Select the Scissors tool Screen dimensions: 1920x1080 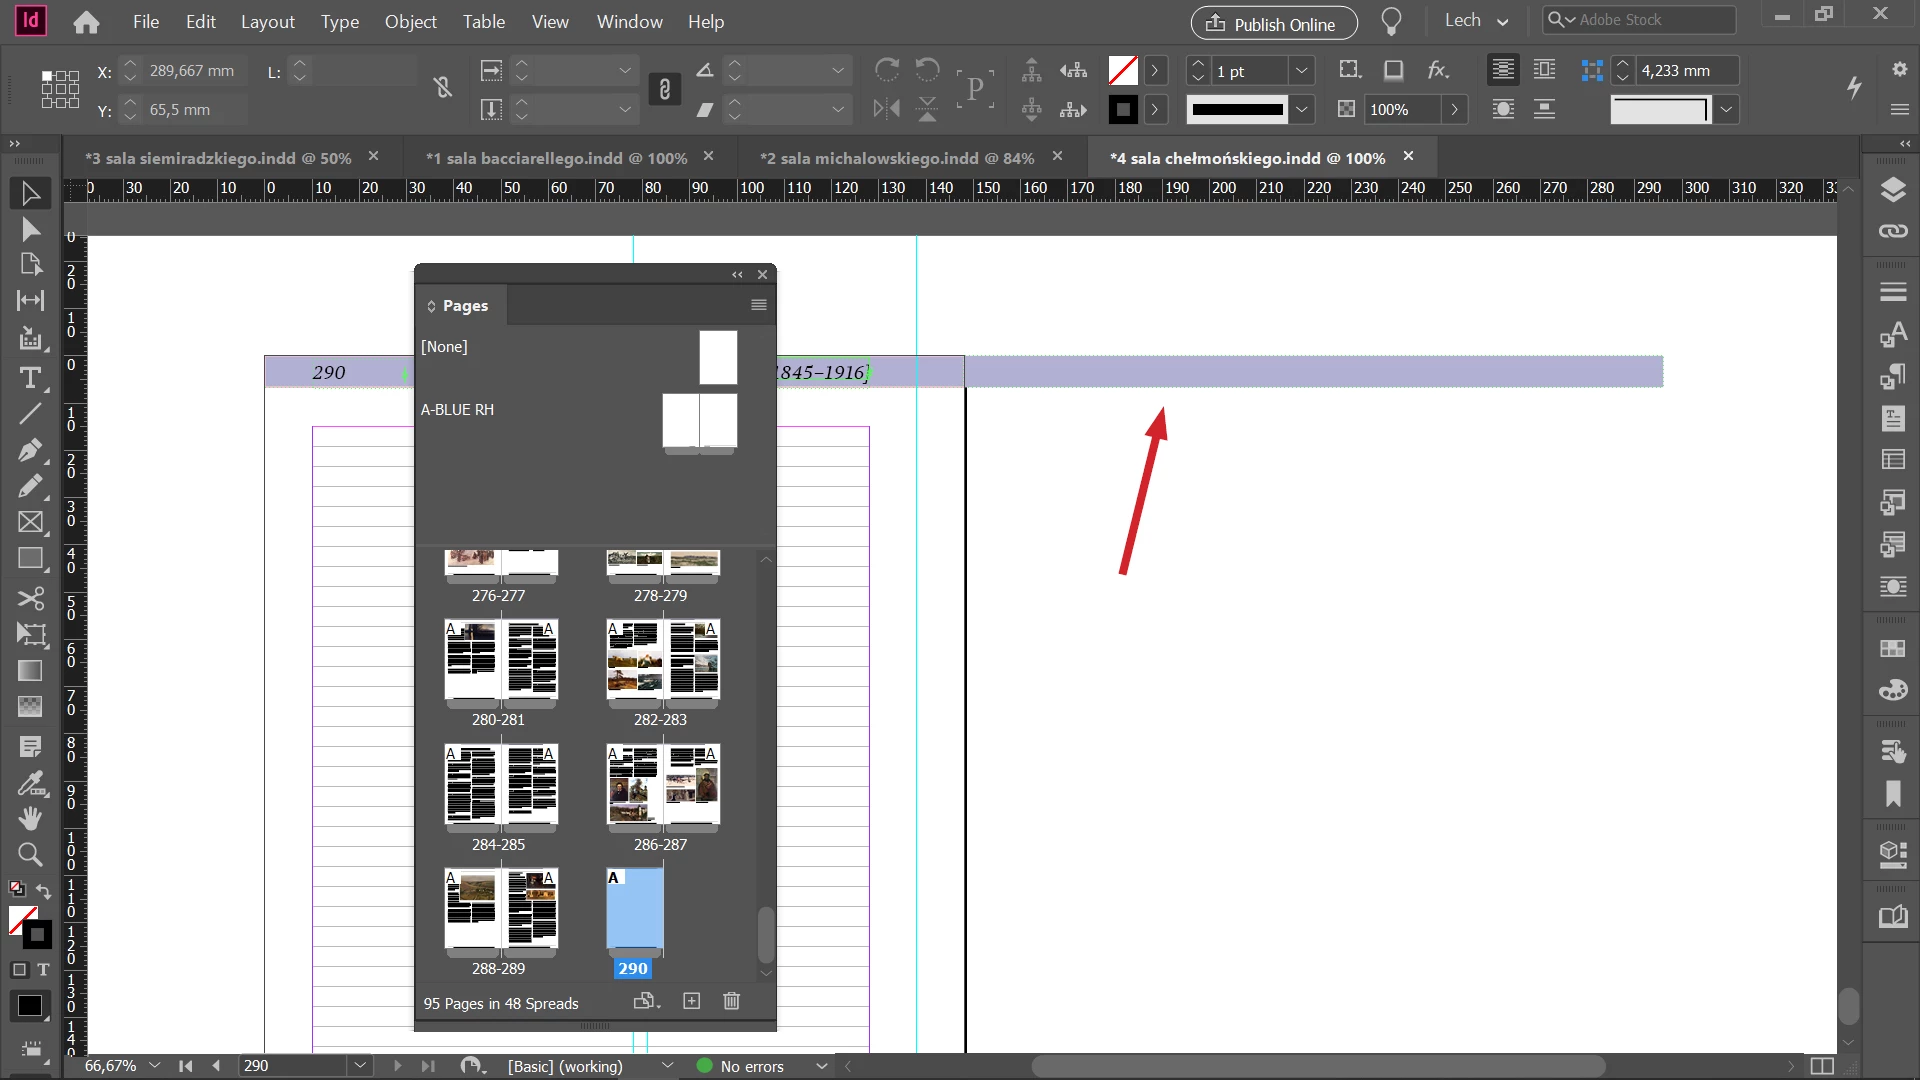coord(30,598)
